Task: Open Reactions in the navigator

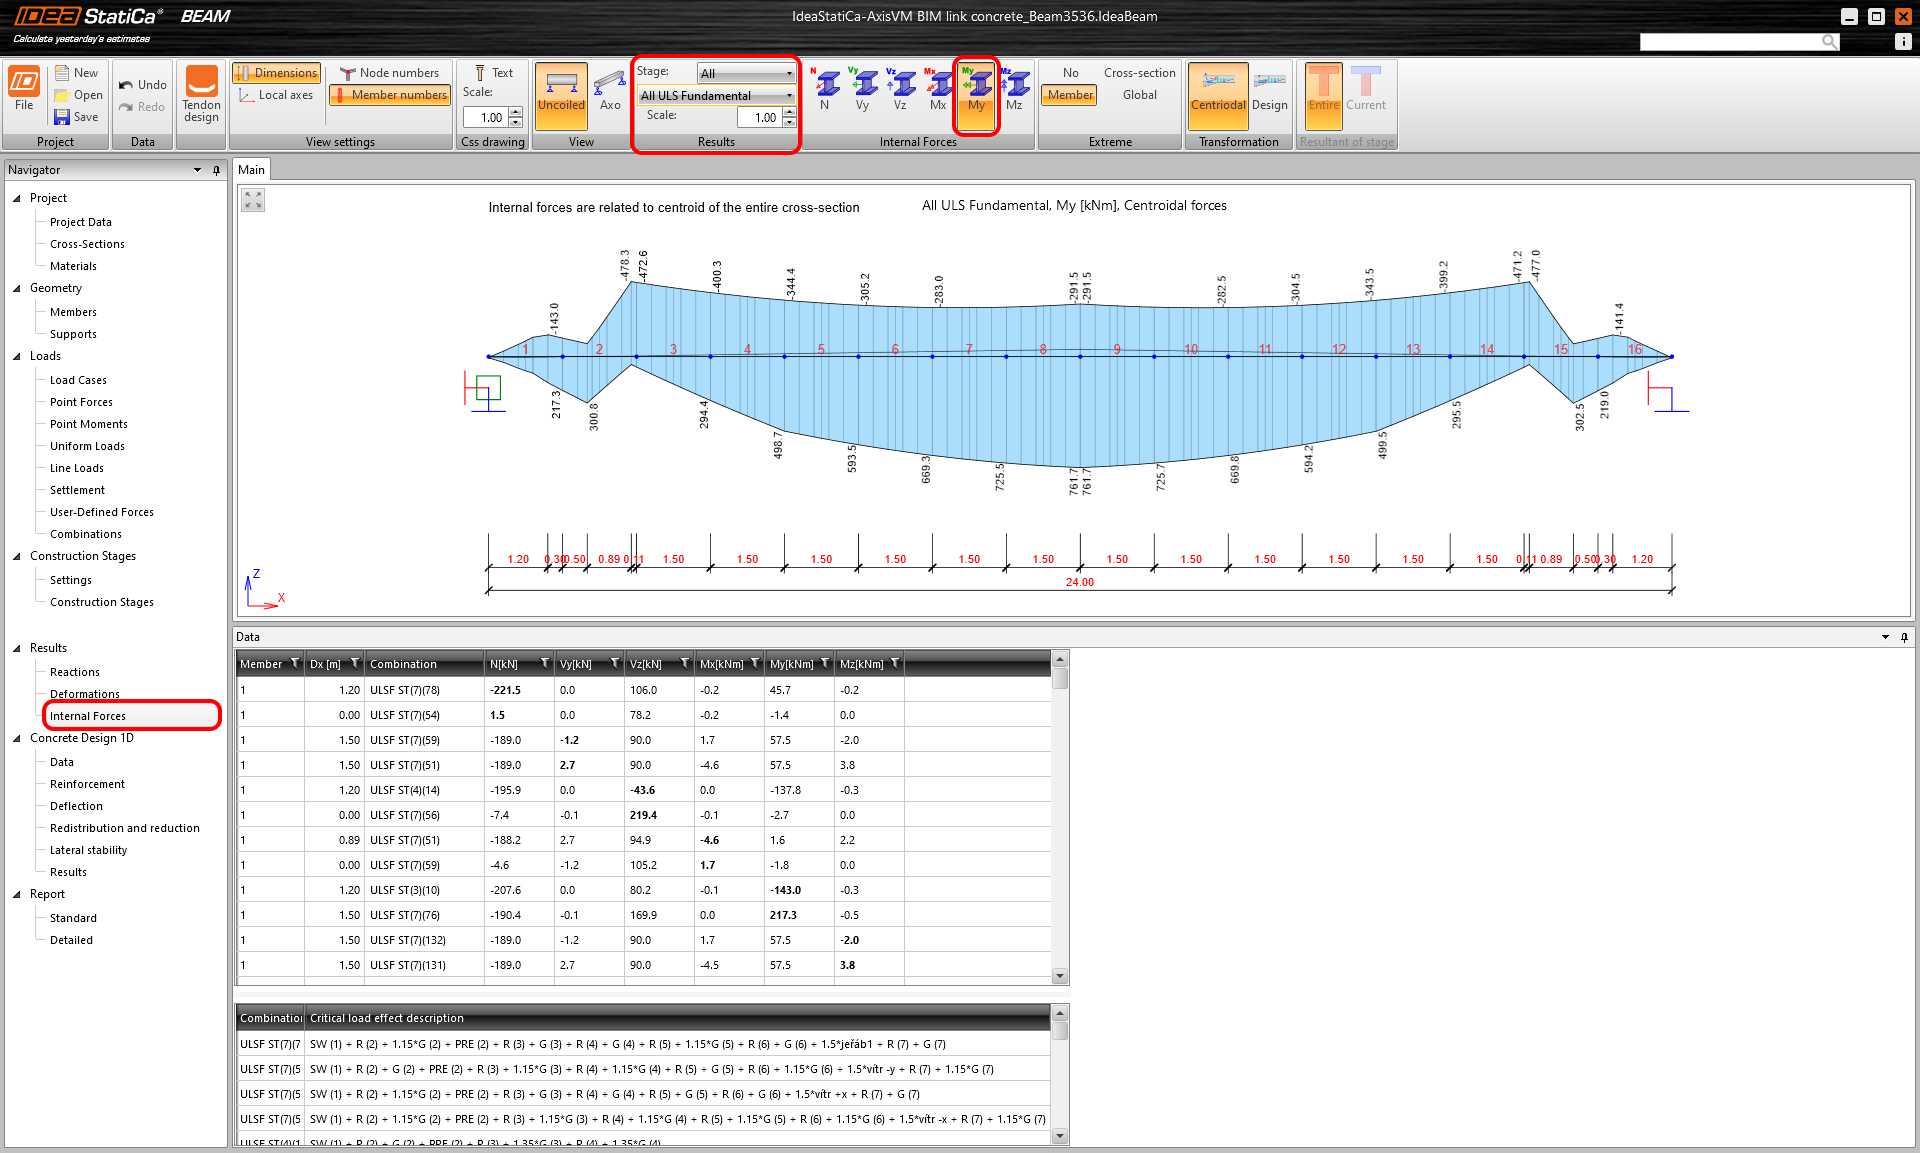Action: 75,672
